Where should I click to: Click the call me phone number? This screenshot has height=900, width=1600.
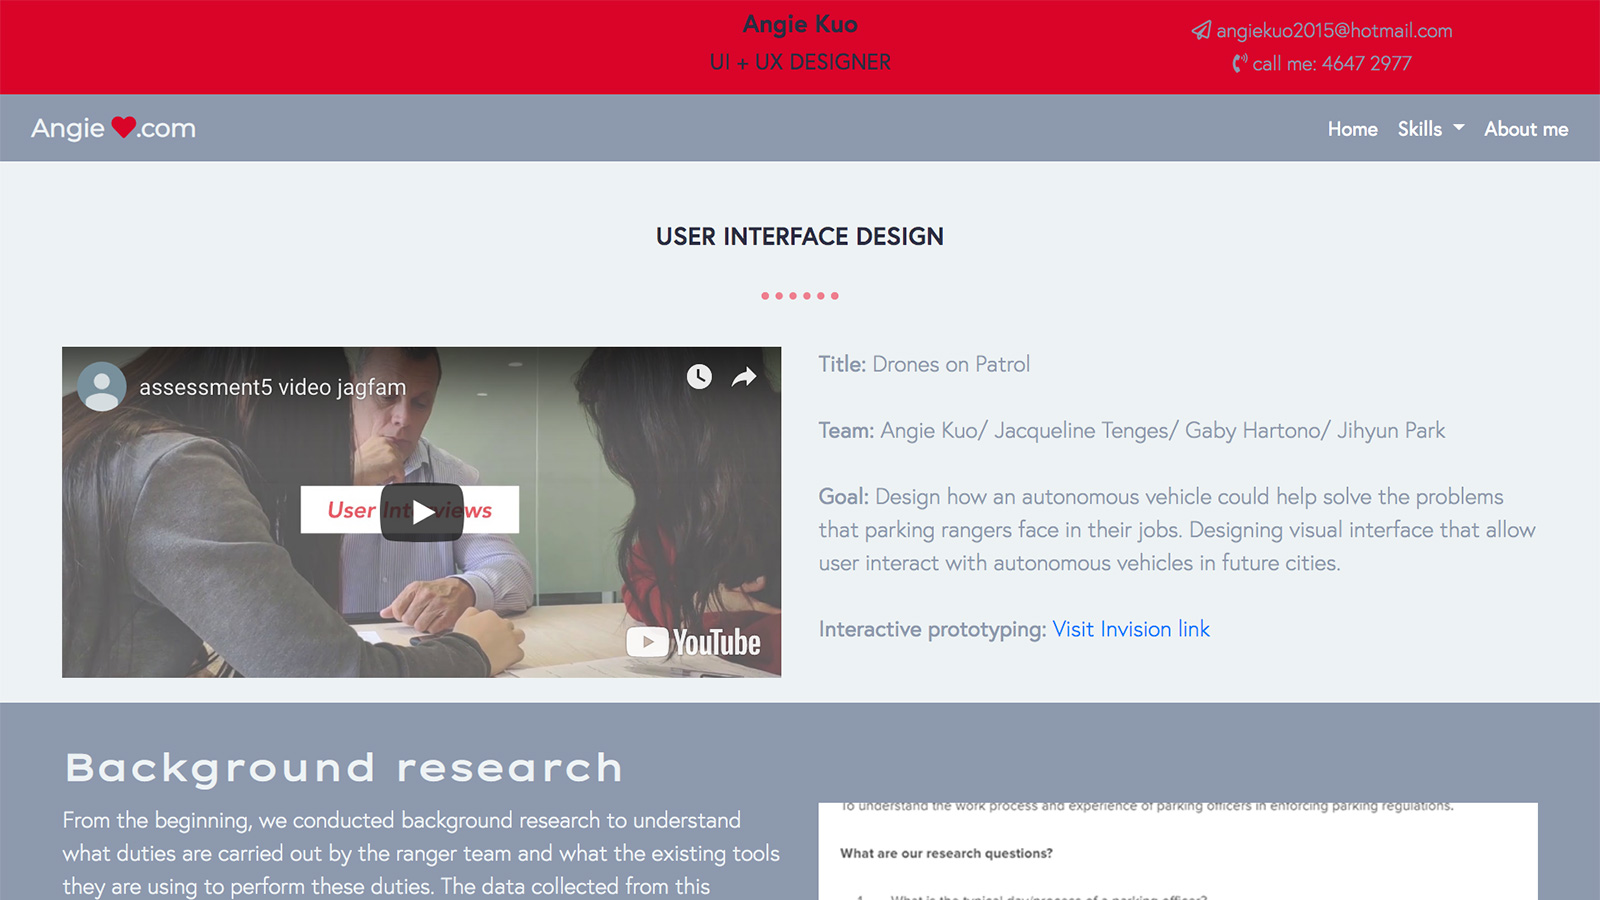[1332, 64]
